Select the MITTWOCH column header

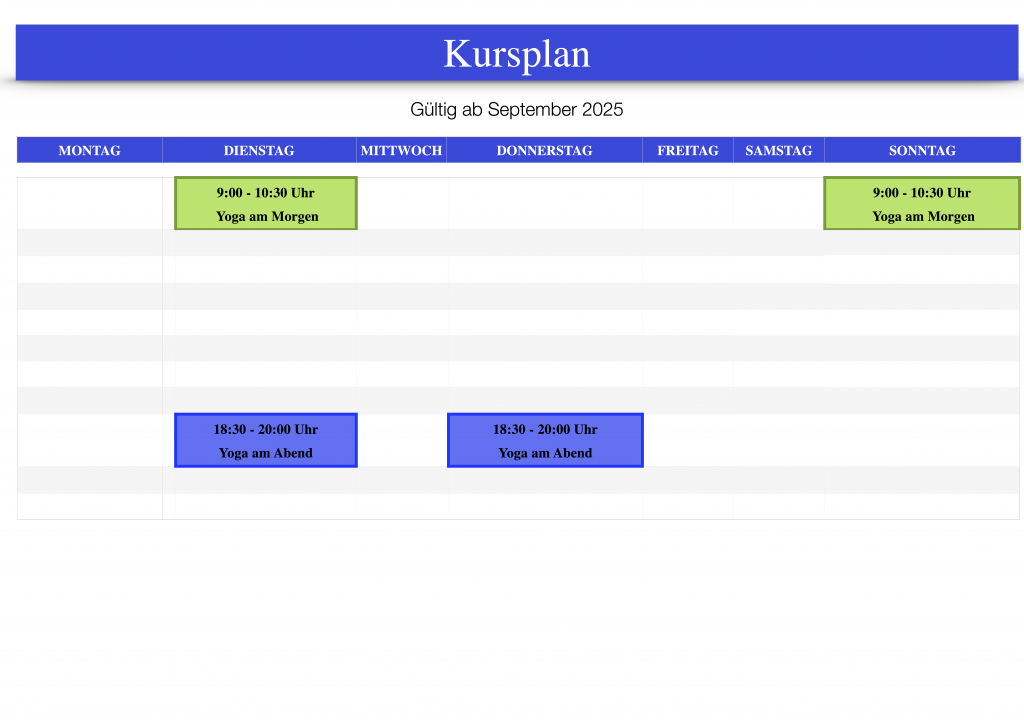401,150
